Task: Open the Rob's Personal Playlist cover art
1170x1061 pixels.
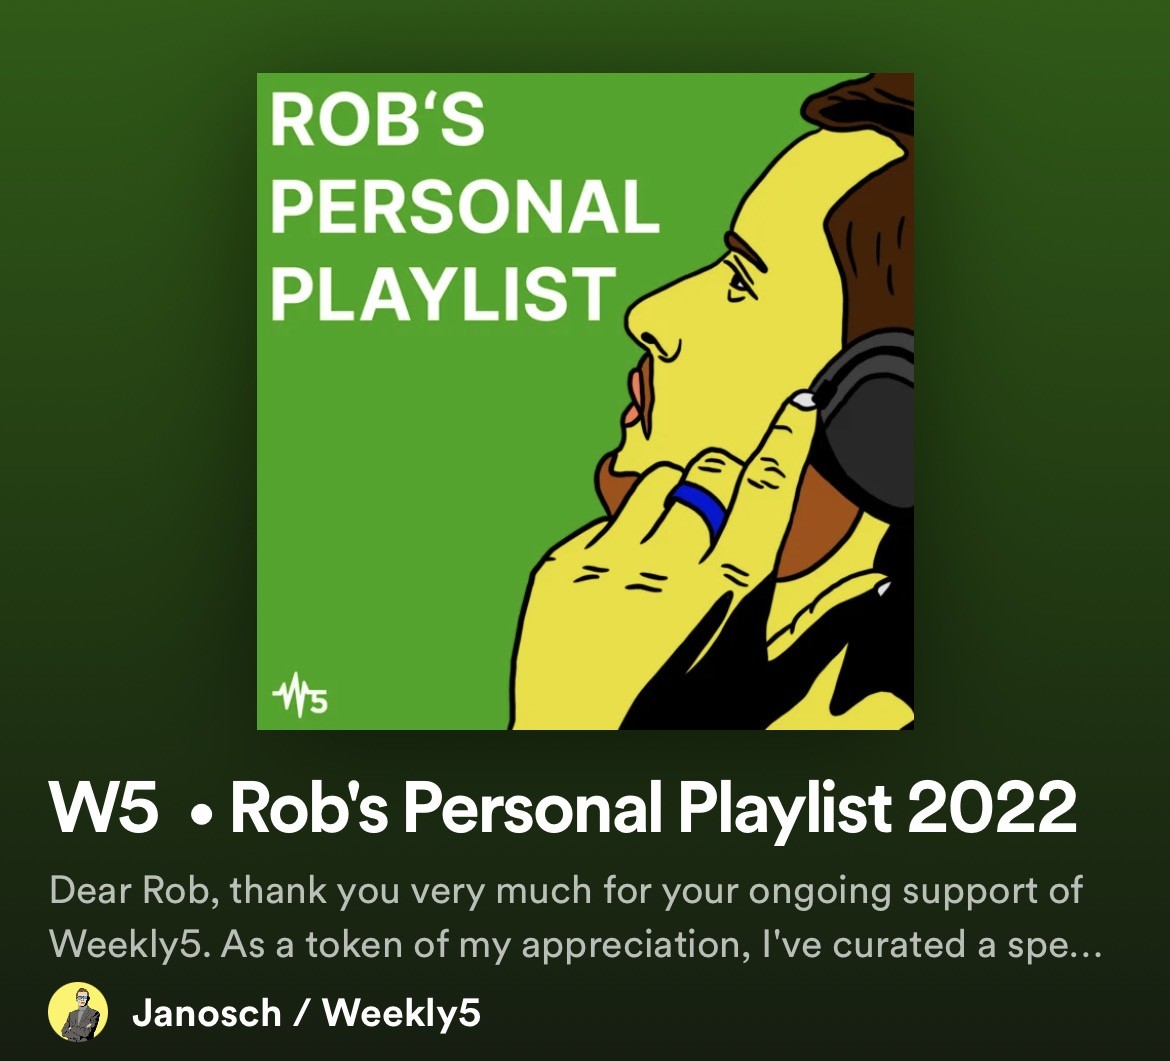Action: click(585, 401)
